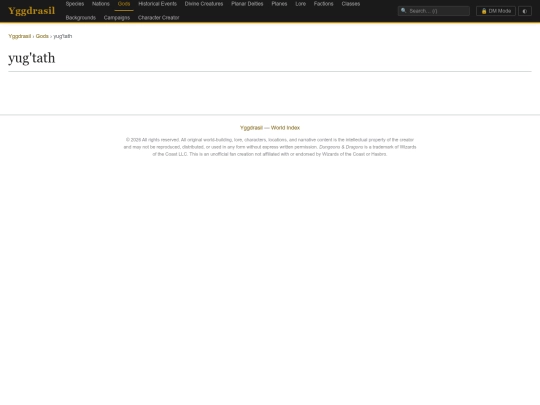Click the copyright notice text
The width and height of the screenshot is (540, 405).
pyautogui.click(x=270, y=147)
